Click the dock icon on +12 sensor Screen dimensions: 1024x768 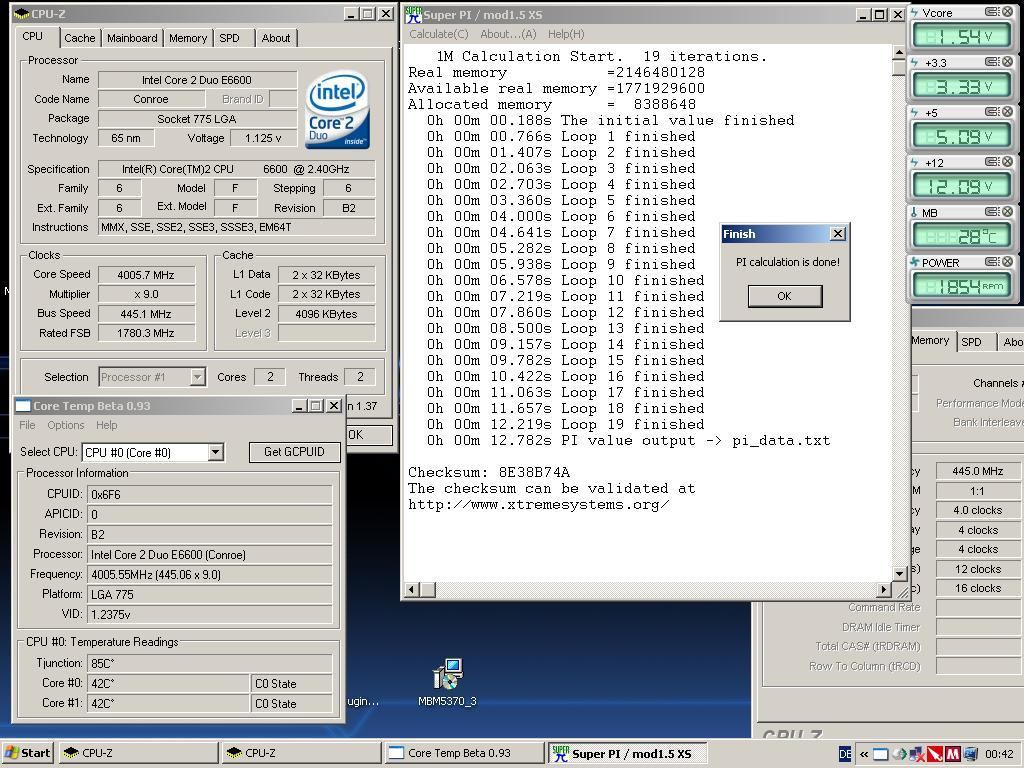point(992,162)
